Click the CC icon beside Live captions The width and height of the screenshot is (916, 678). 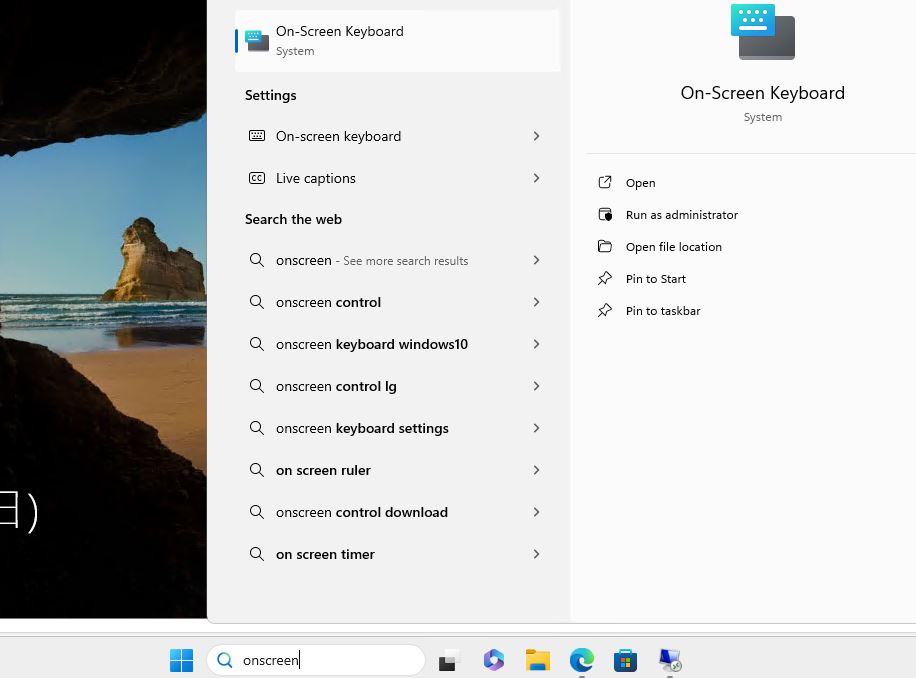(257, 178)
